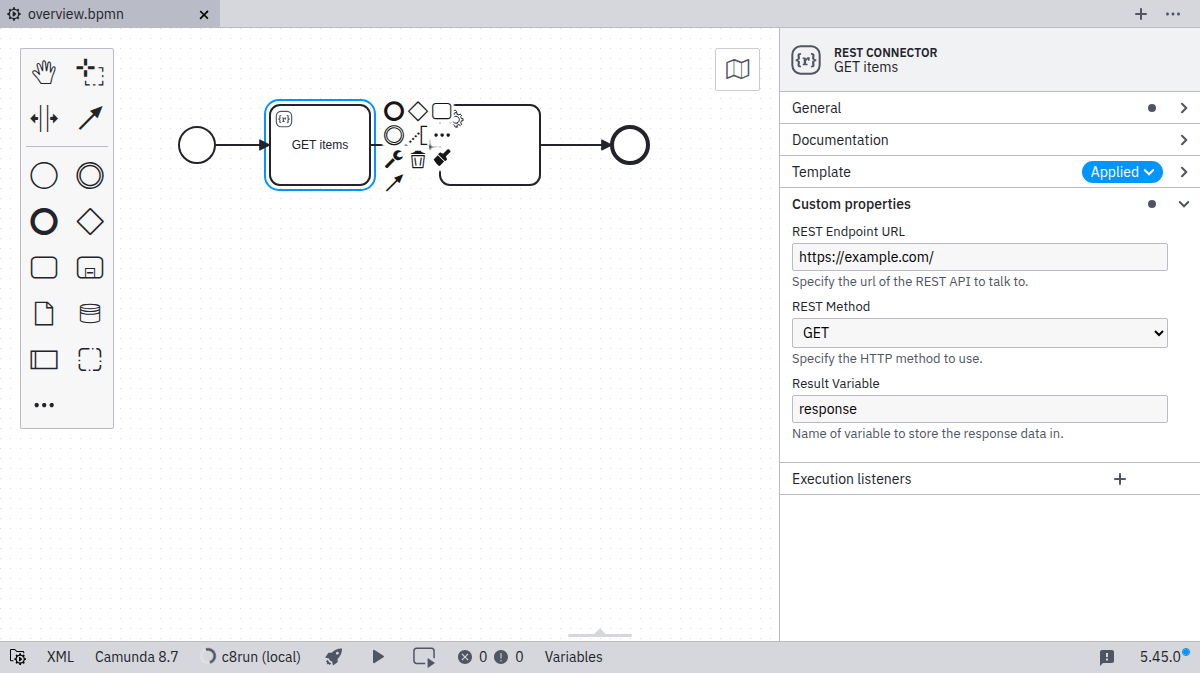
Task: Click the REST Endpoint URL field
Action: [x=979, y=257]
